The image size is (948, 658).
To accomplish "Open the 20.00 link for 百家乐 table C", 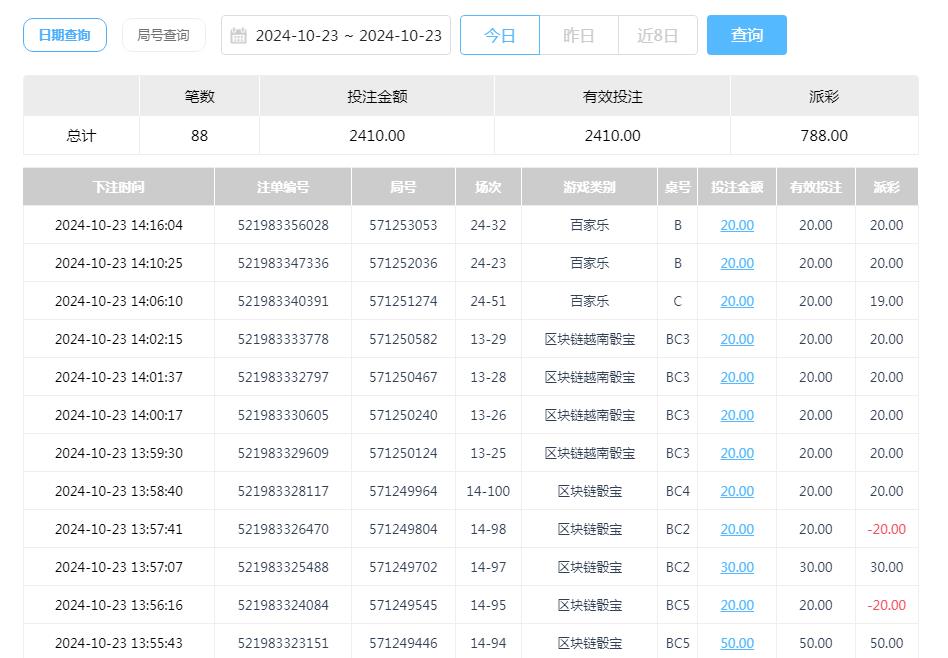I will pos(736,301).
